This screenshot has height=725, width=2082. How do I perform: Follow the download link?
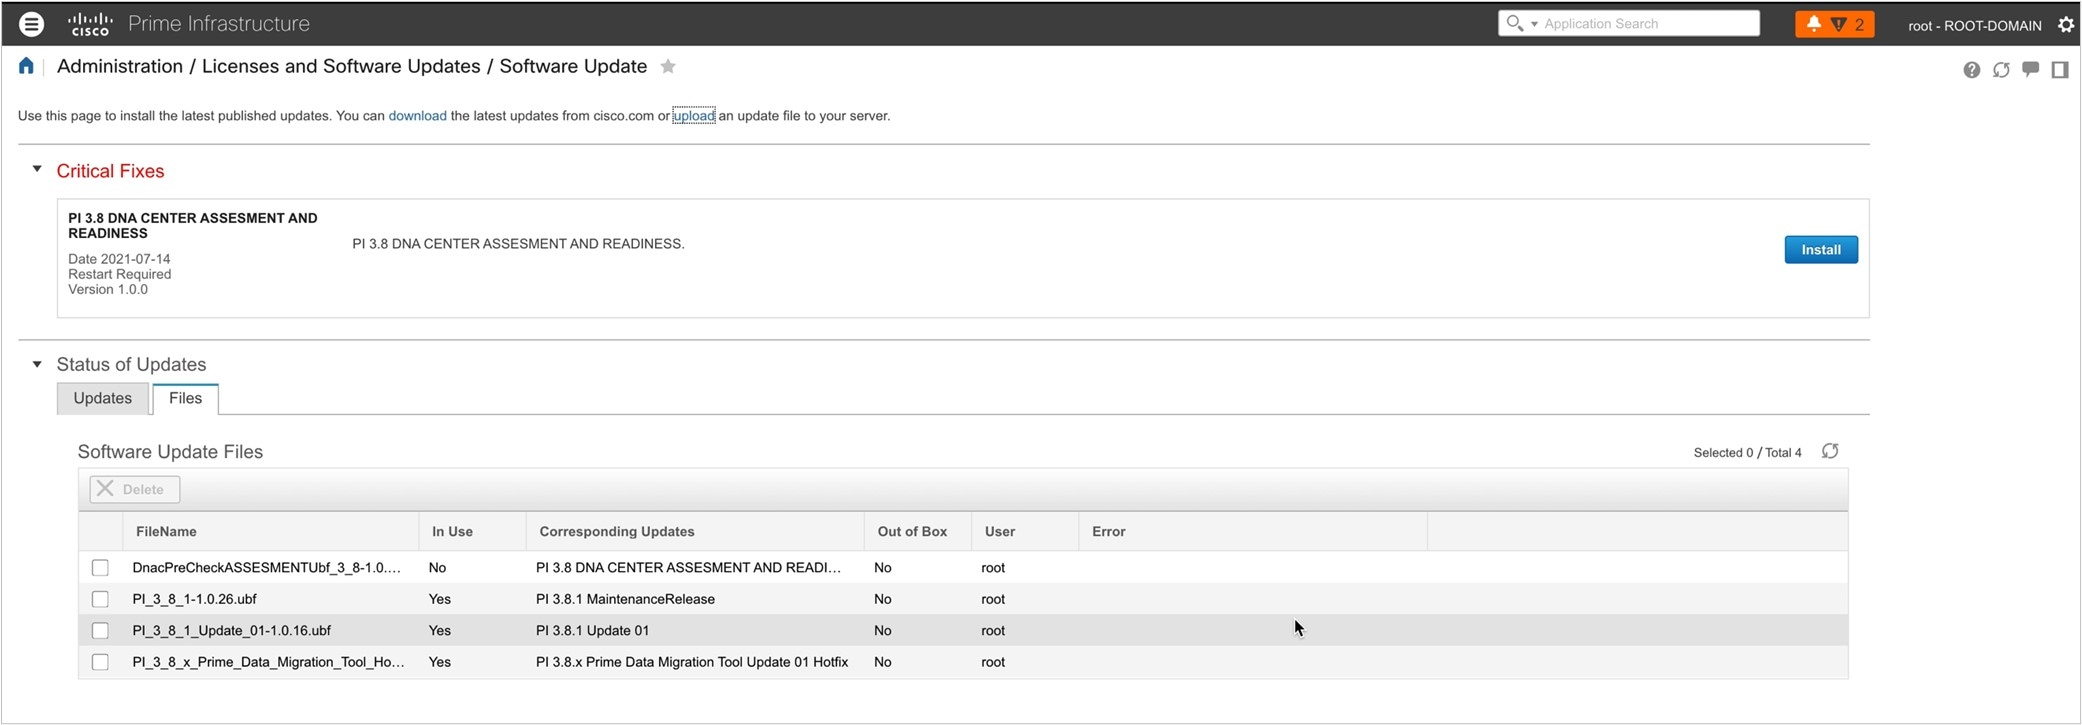[417, 116]
